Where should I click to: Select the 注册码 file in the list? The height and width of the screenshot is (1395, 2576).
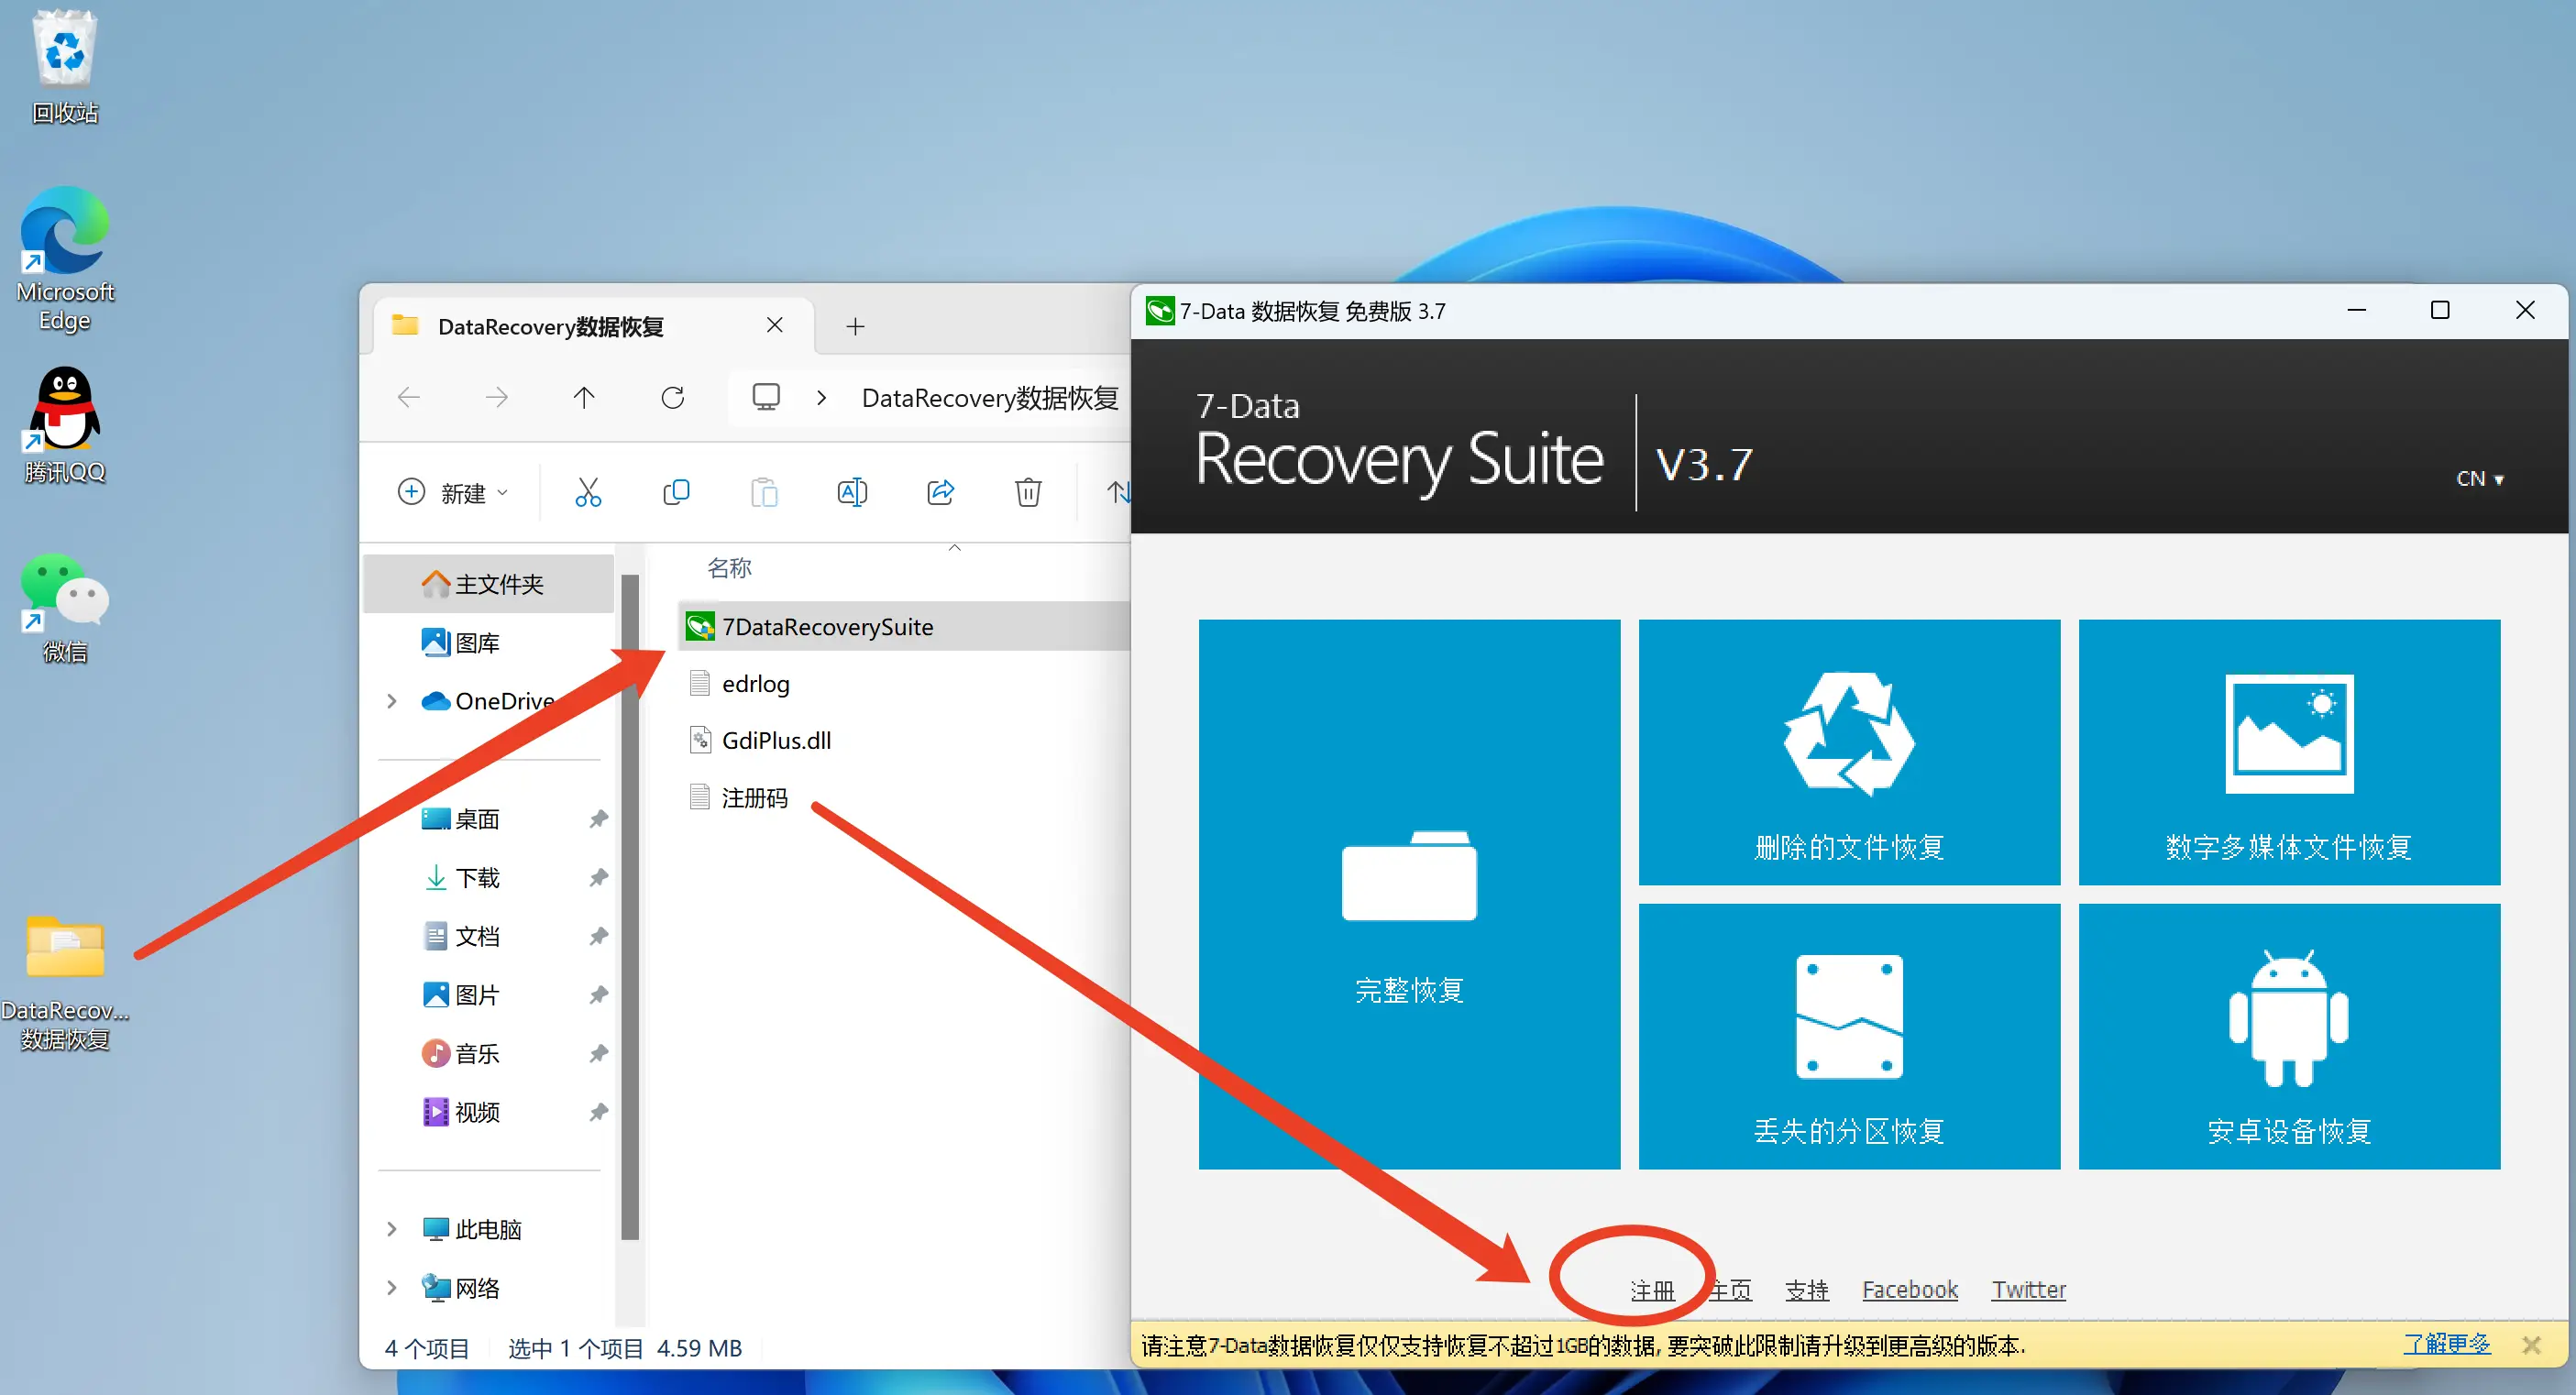[754, 797]
